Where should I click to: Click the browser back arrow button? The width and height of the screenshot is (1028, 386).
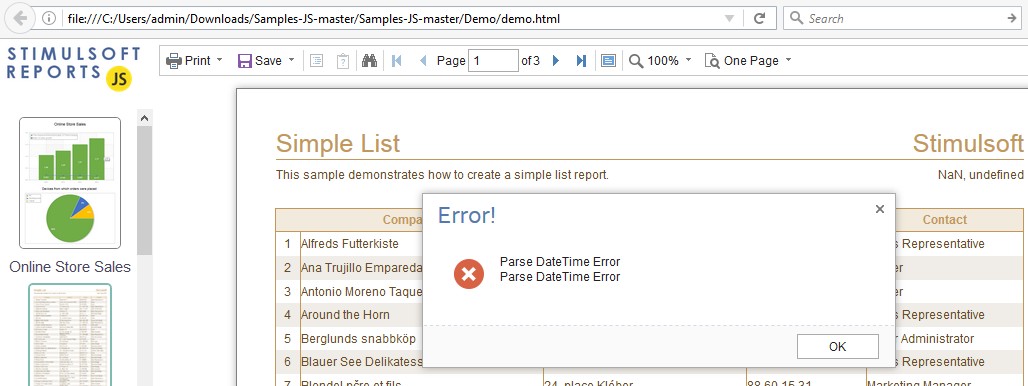[x=20, y=18]
